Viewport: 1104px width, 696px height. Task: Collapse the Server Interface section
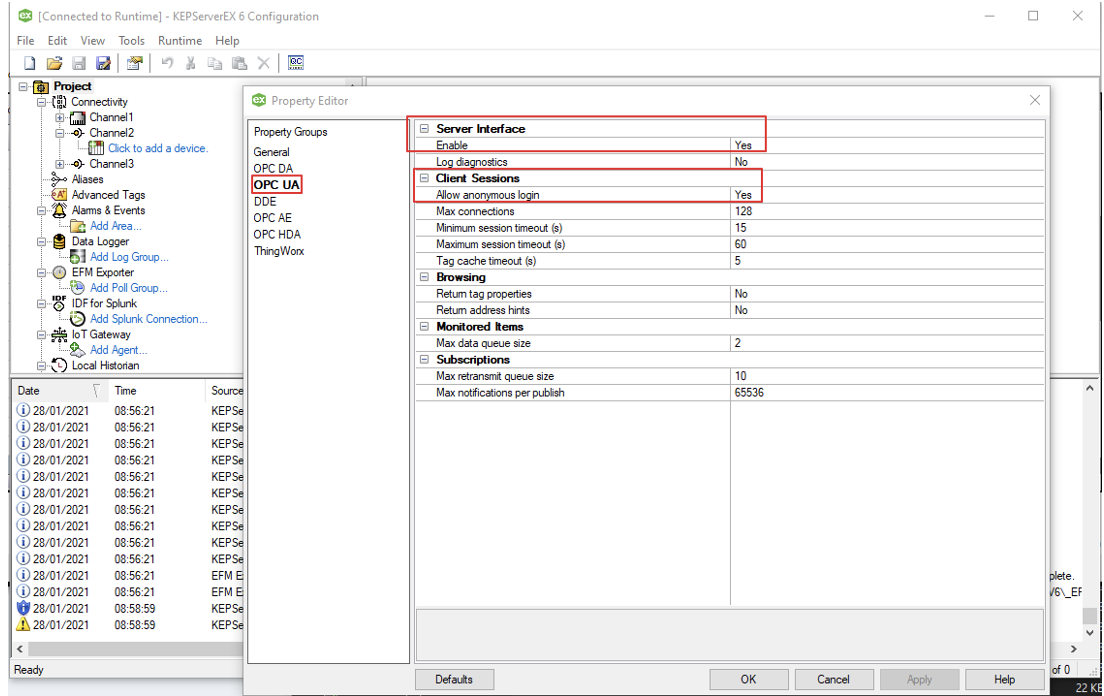[424, 129]
